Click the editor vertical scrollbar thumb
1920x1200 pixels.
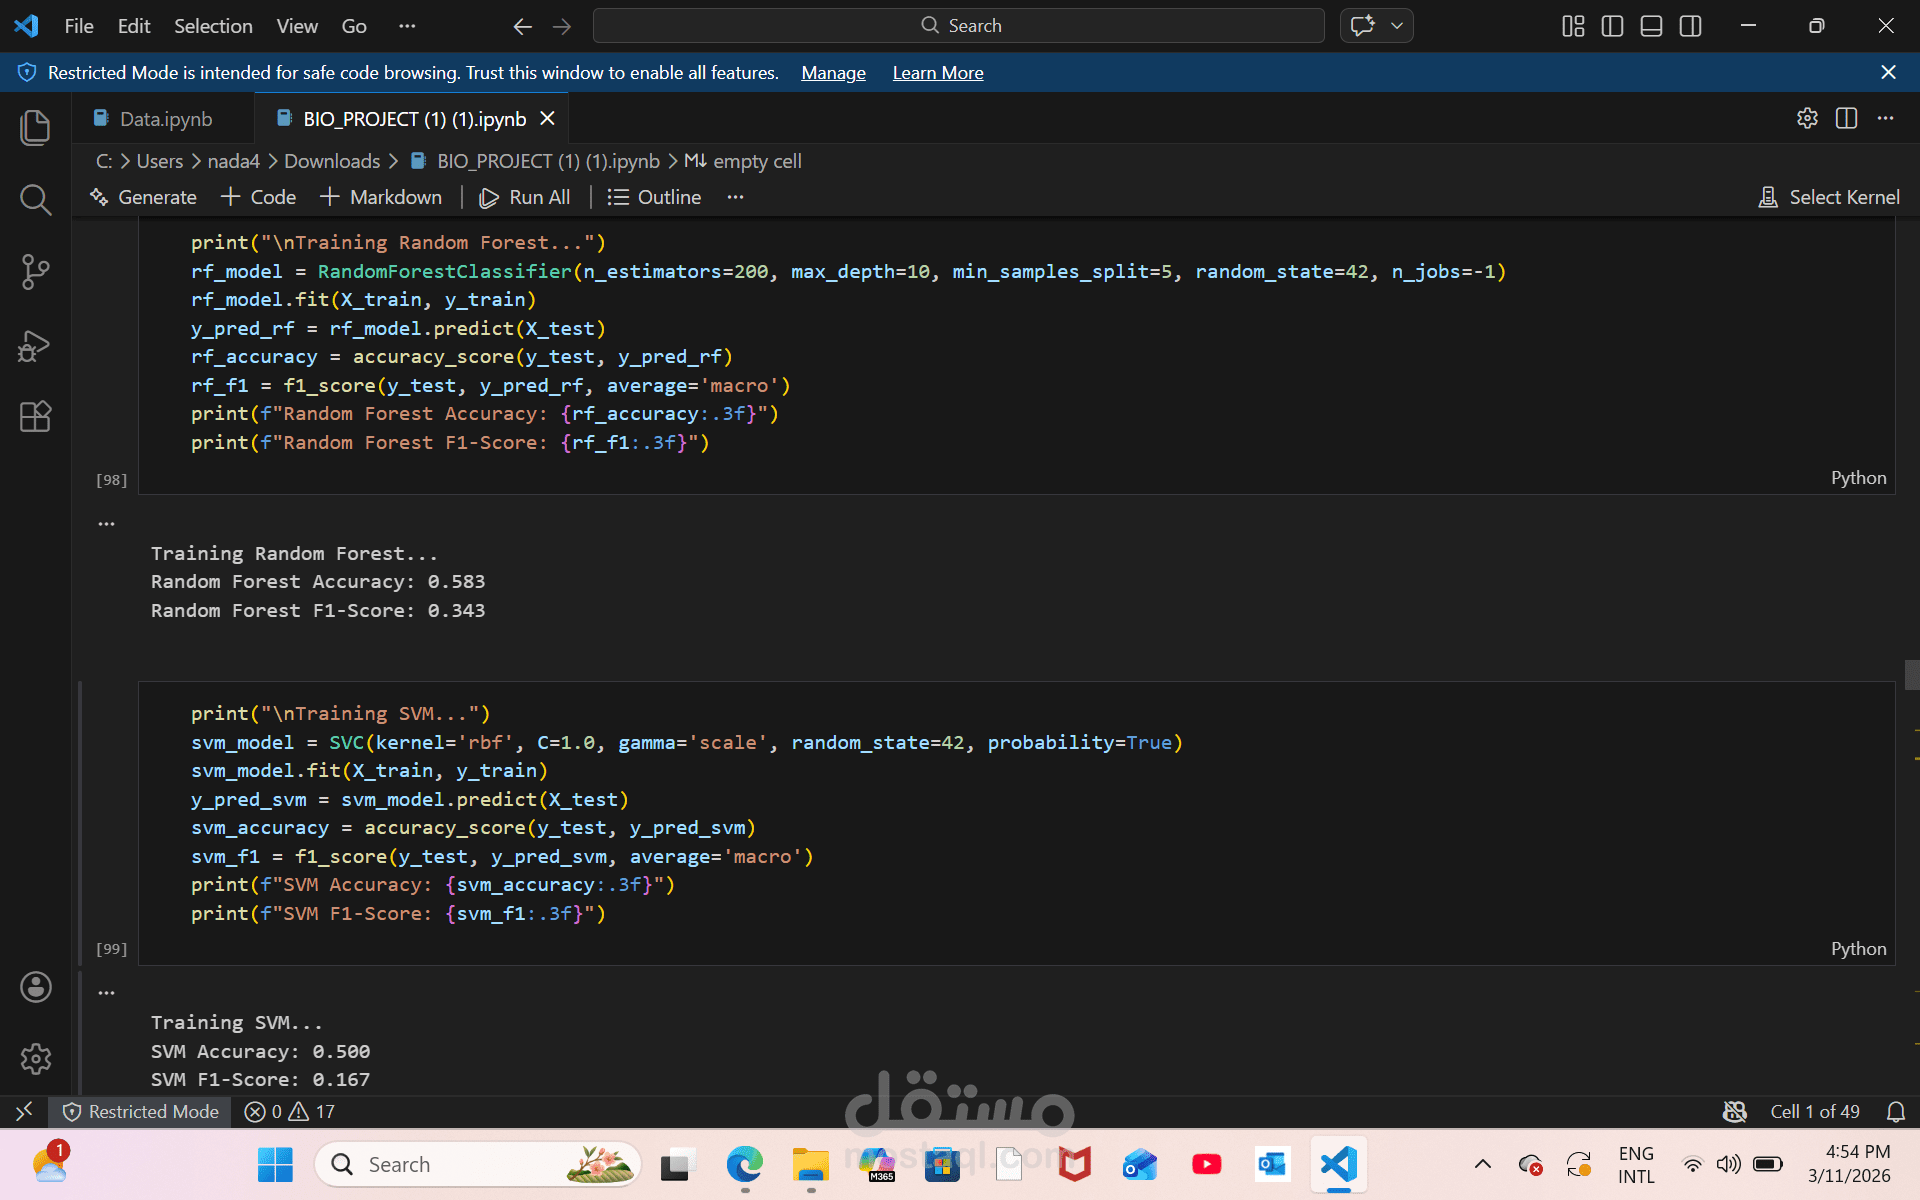tap(1911, 675)
